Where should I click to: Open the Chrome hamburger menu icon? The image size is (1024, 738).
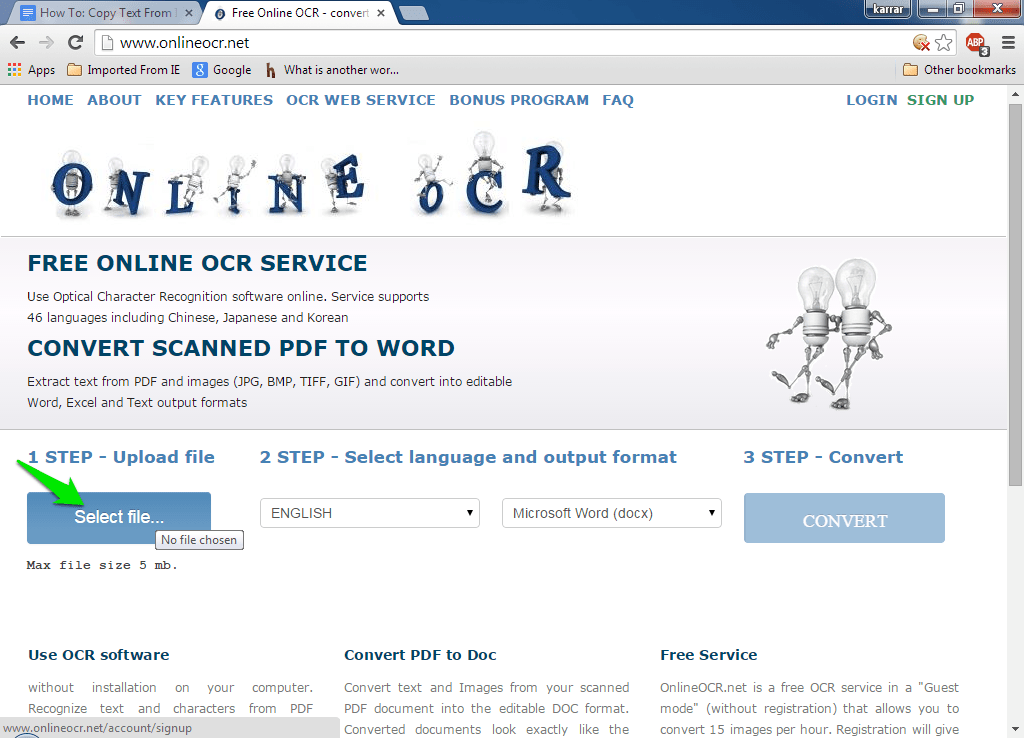(x=1008, y=42)
